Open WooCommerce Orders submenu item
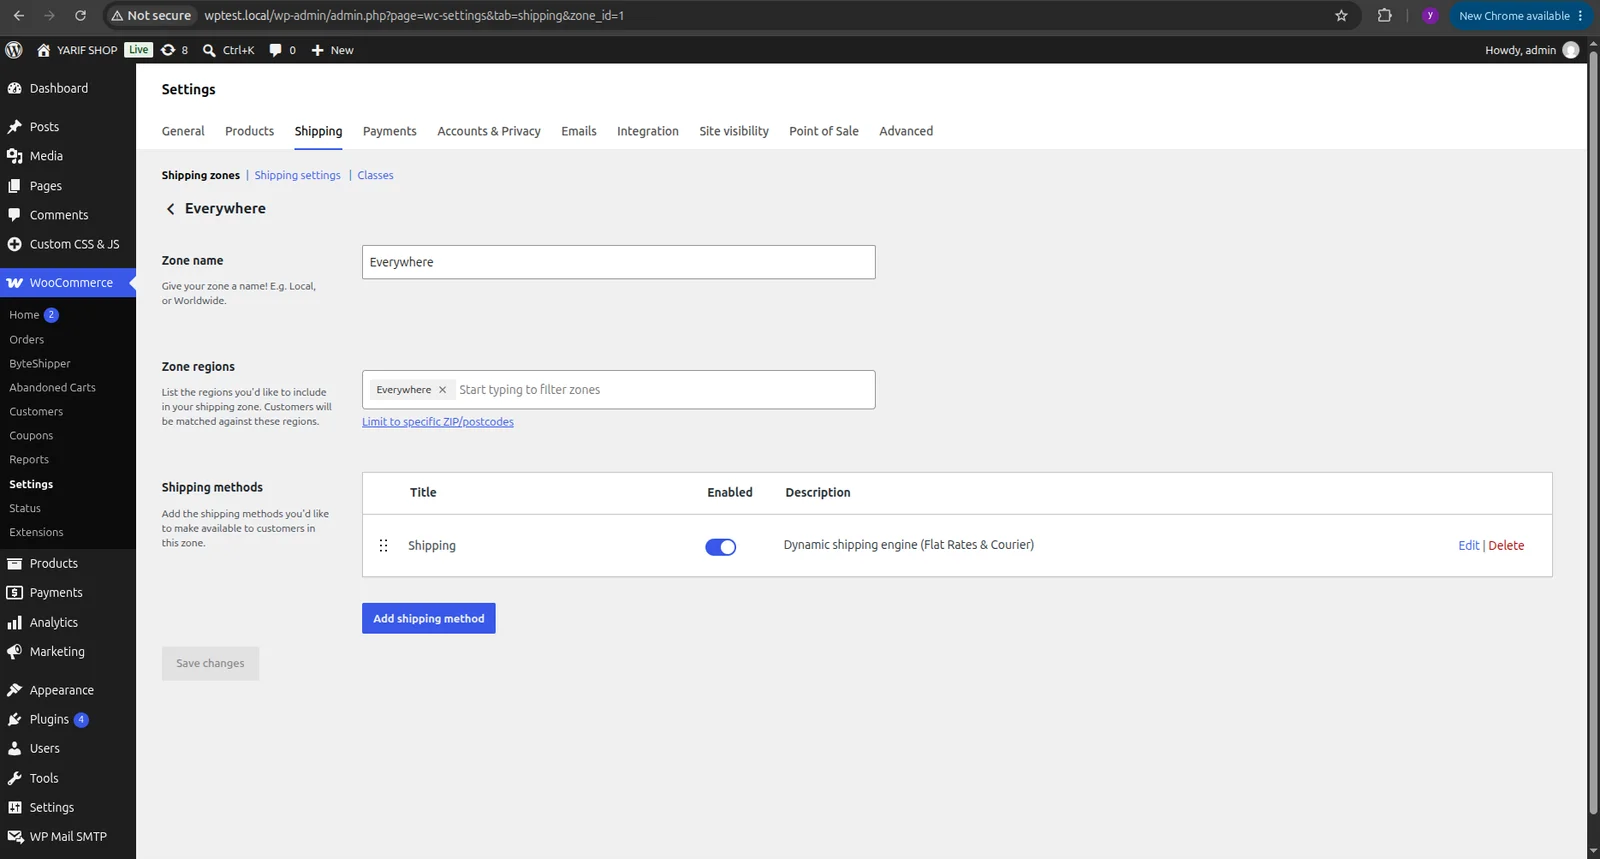This screenshot has width=1600, height=859. click(x=27, y=340)
